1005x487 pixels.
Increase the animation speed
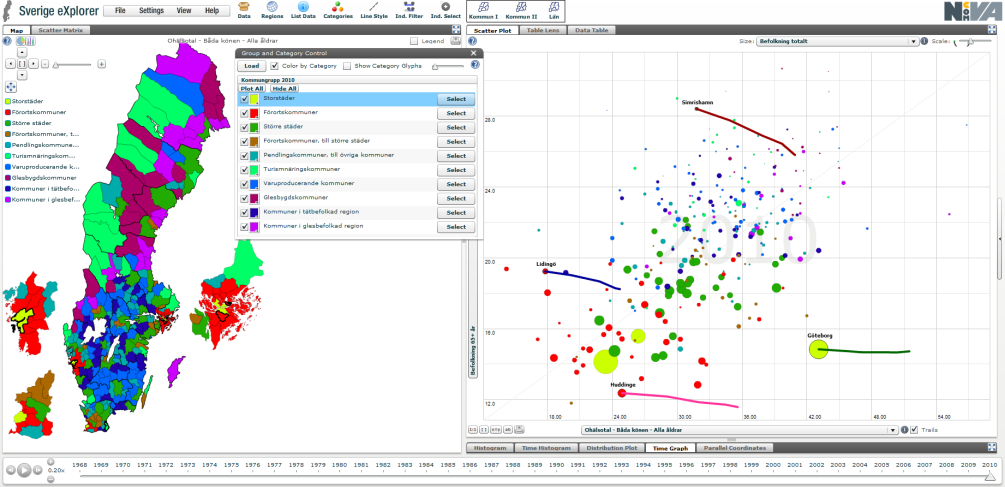pyautogui.click(x=51, y=462)
